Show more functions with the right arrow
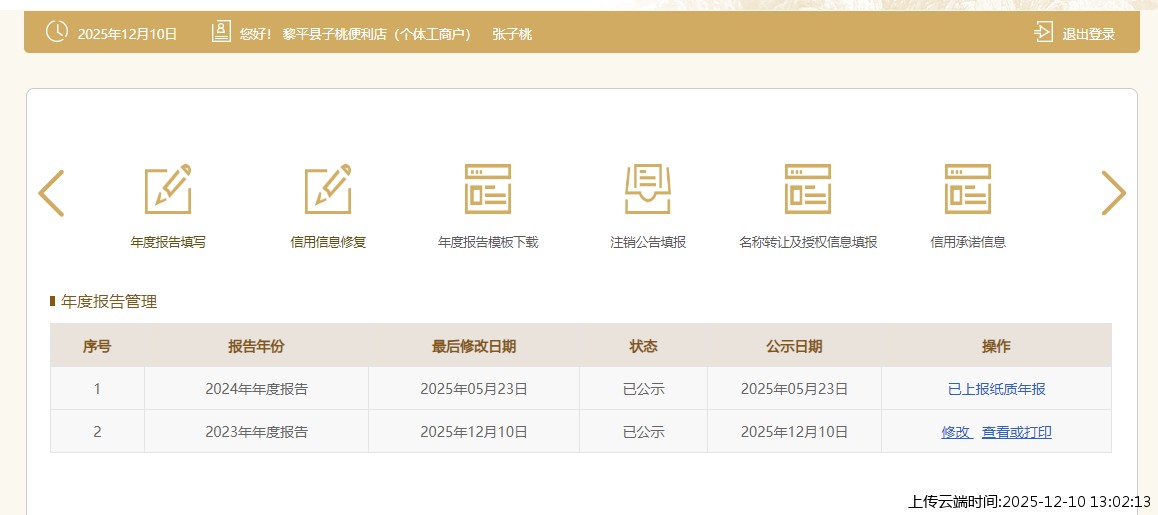Screen dimensions: 1158x515 pos(1113,193)
